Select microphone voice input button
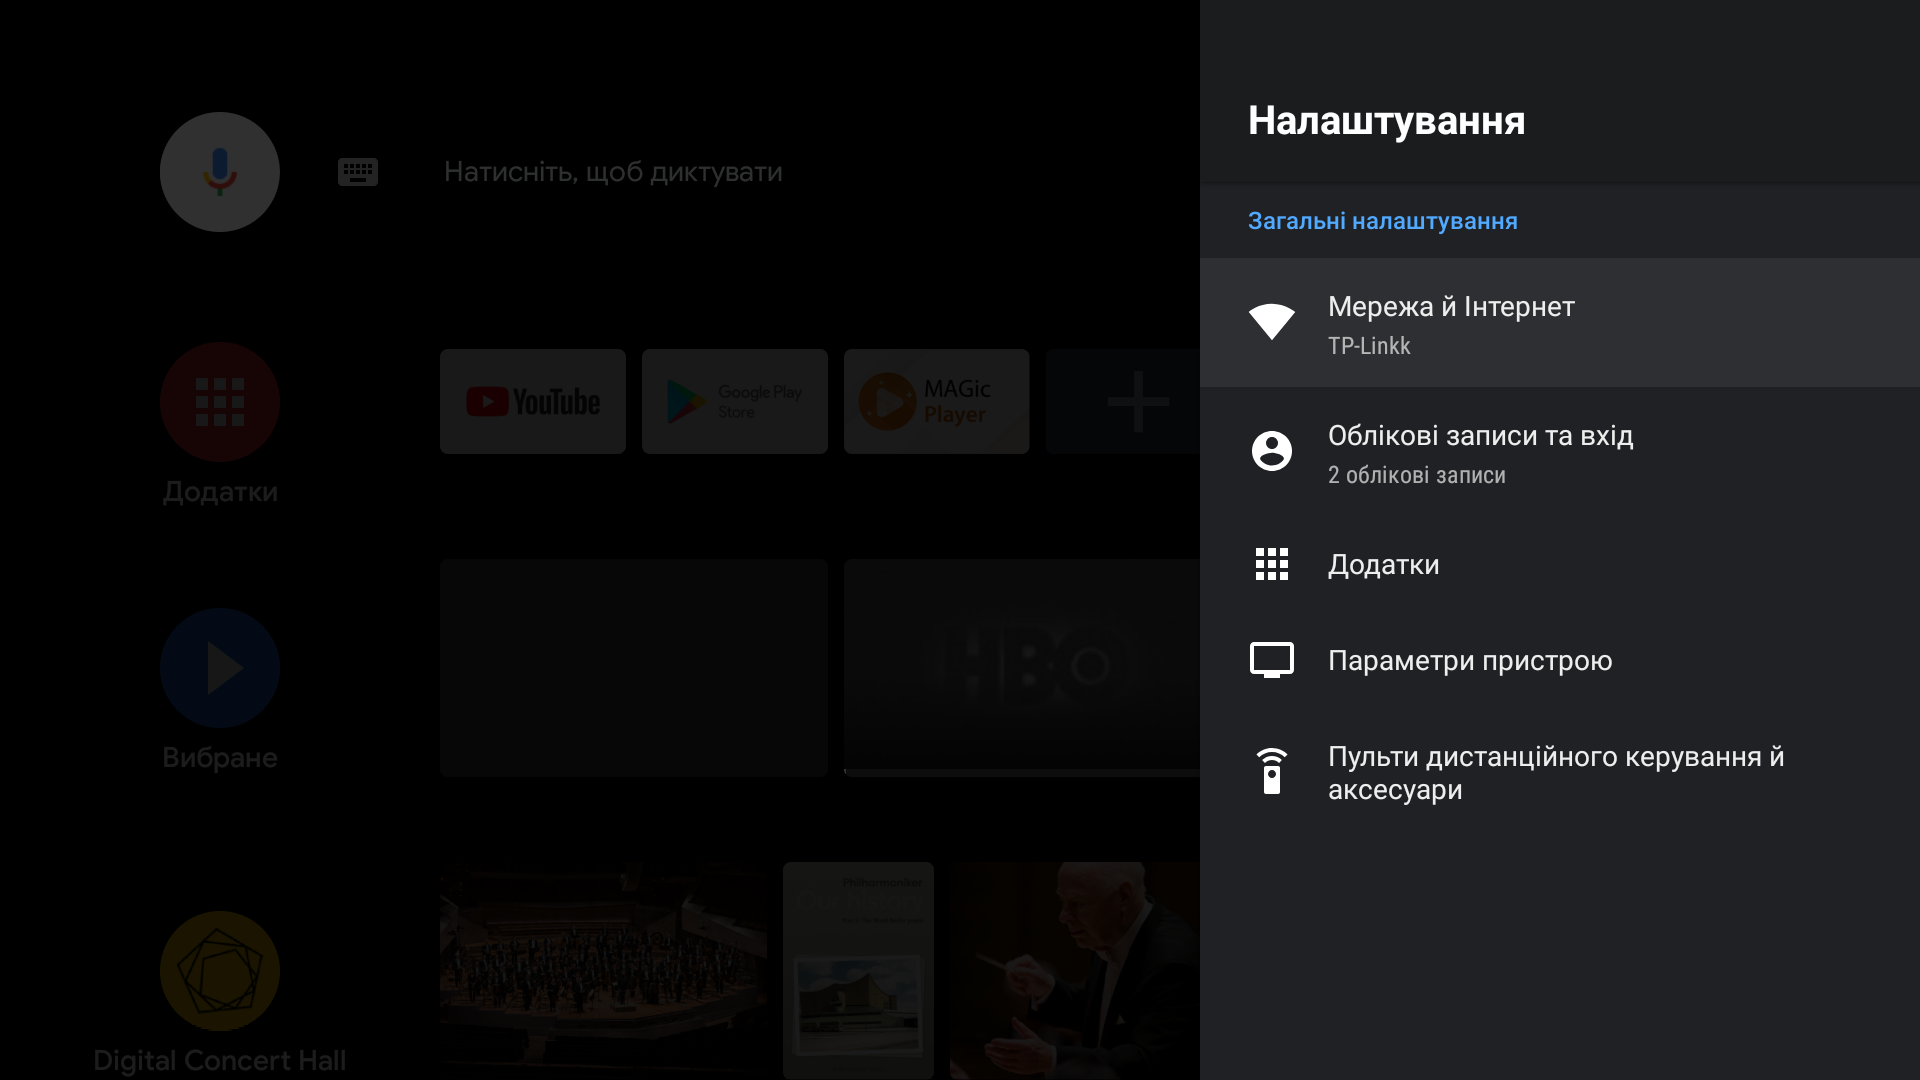The height and width of the screenshot is (1080, 1920). [220, 171]
